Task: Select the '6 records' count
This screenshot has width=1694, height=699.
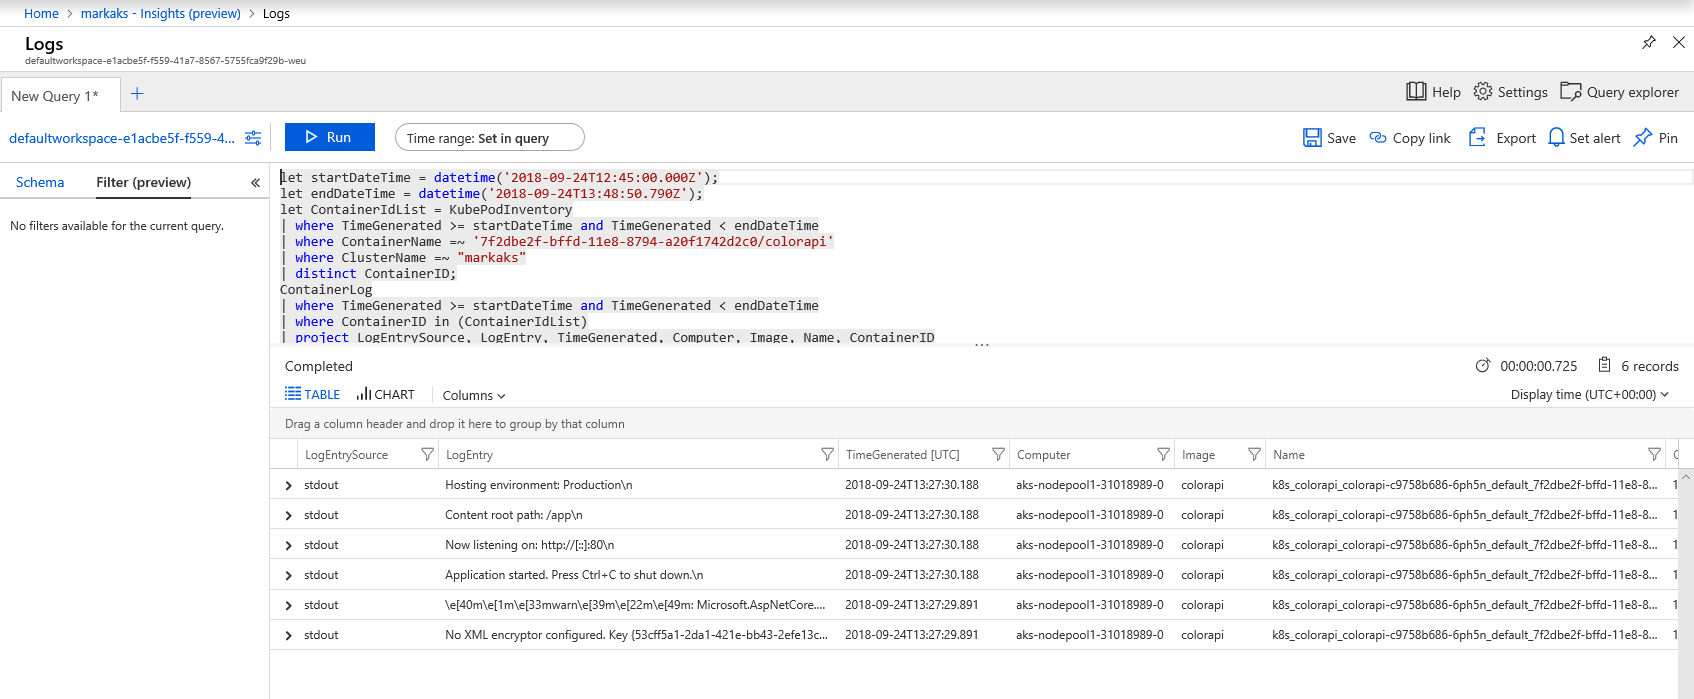Action: click(x=1649, y=366)
